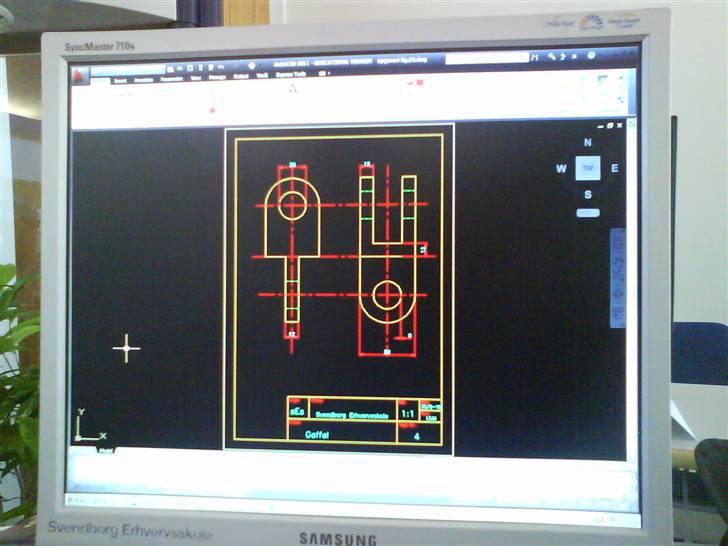Click the UCS icon in drawing corner
728x546 pixels.
(x=91, y=425)
